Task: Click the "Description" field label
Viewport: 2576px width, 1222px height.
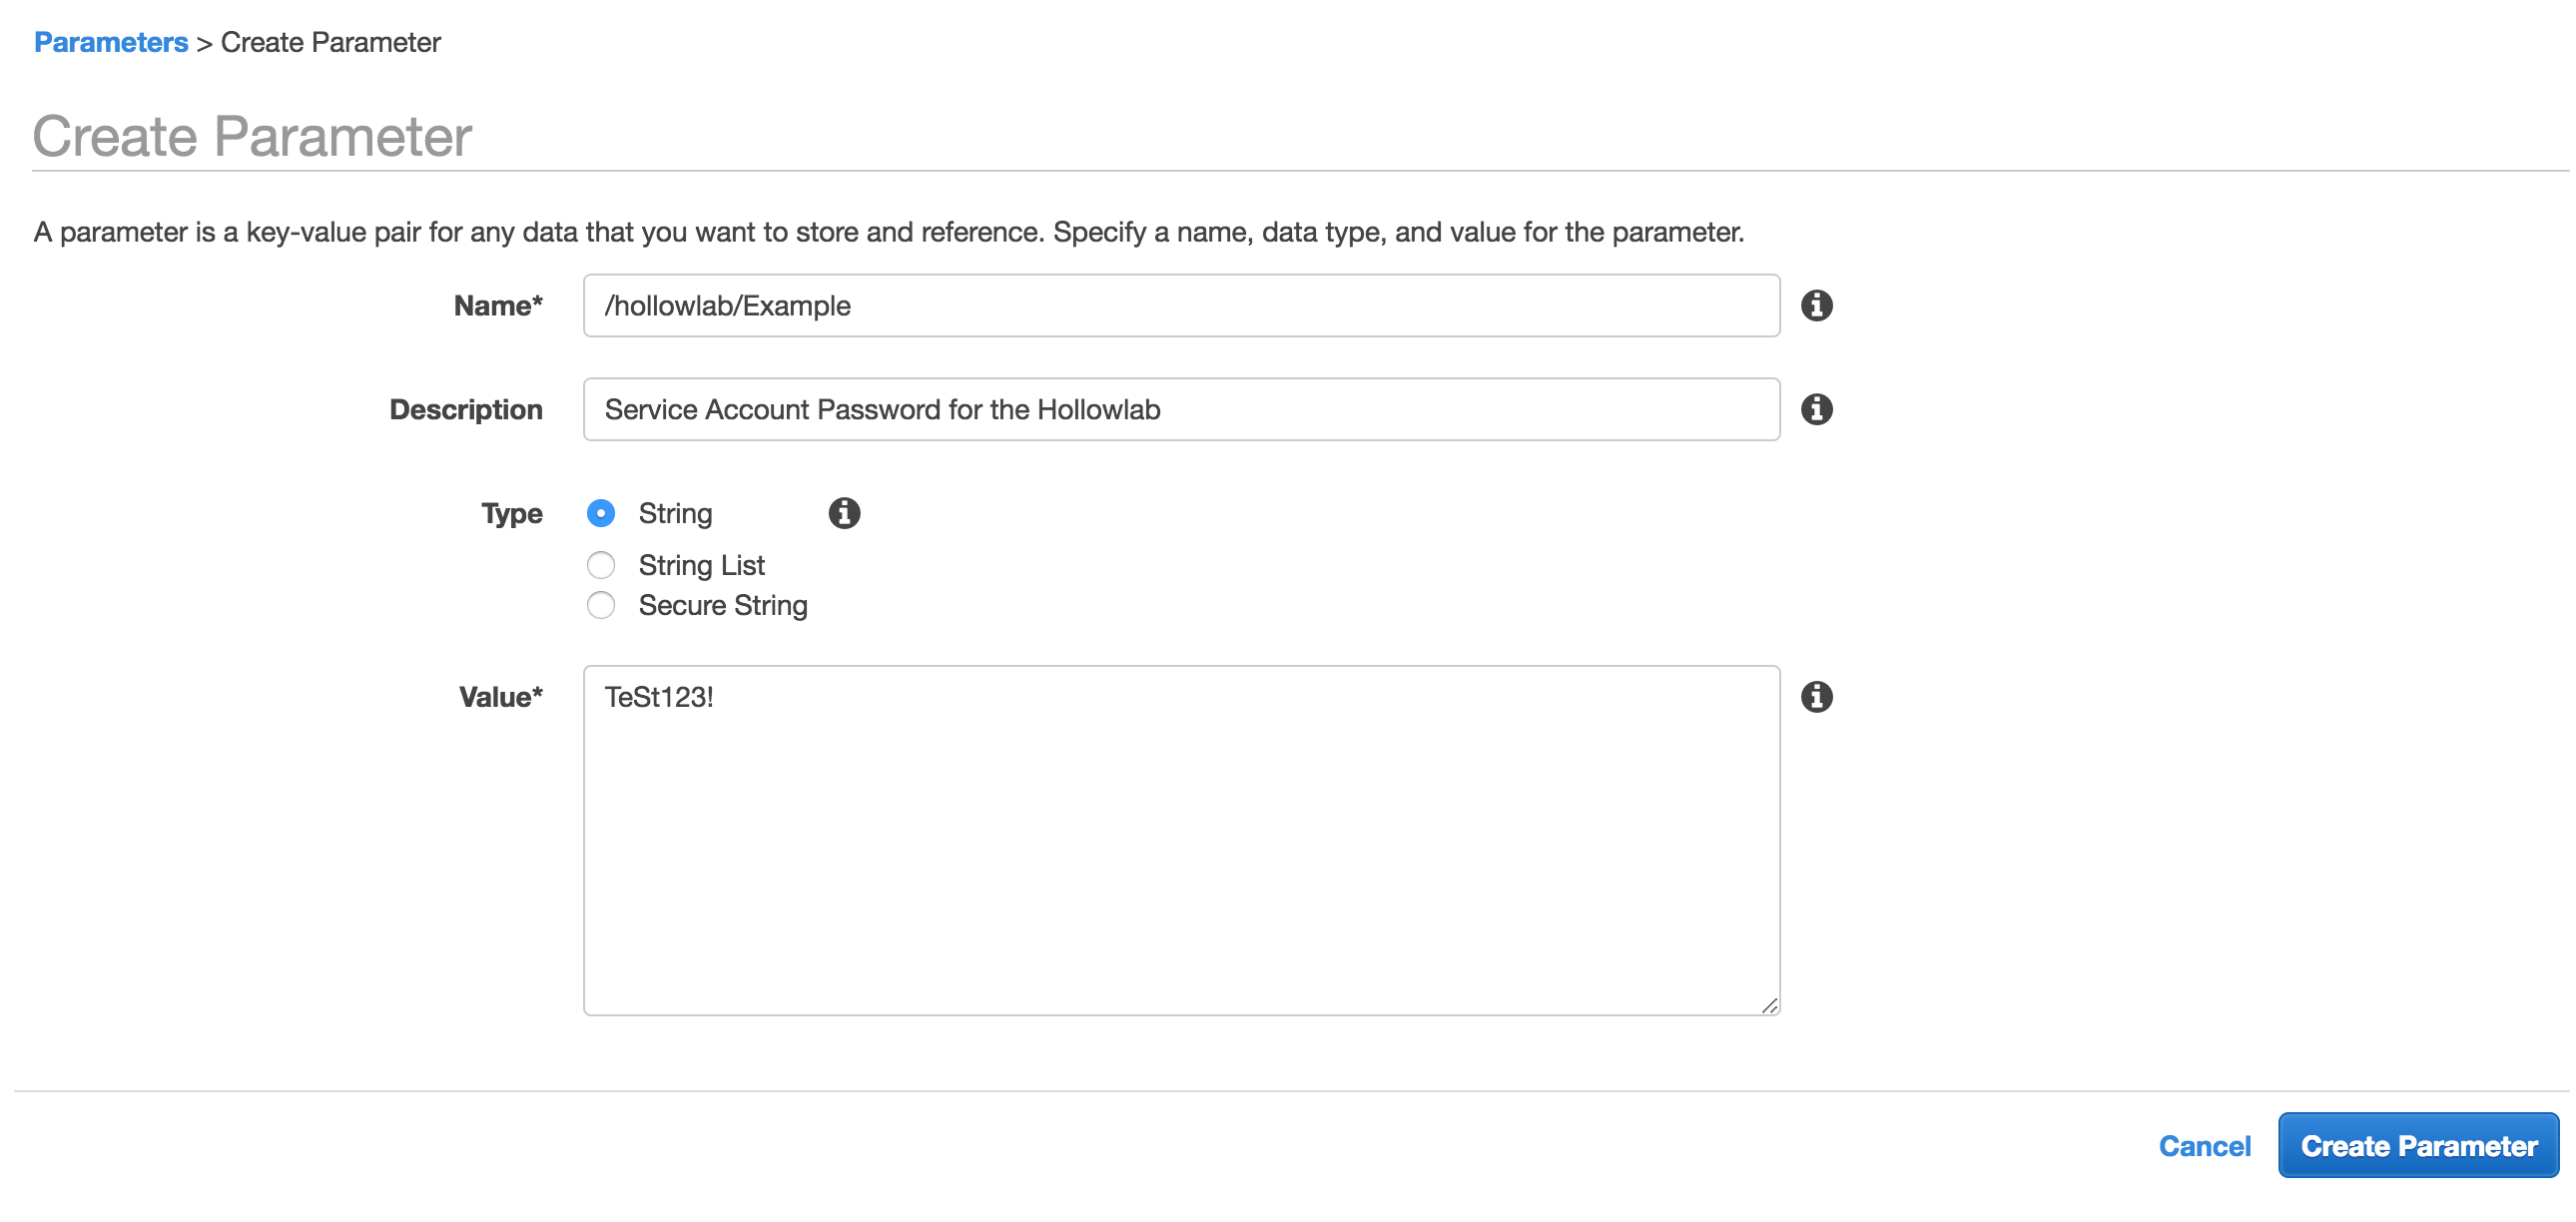Action: tap(465, 409)
